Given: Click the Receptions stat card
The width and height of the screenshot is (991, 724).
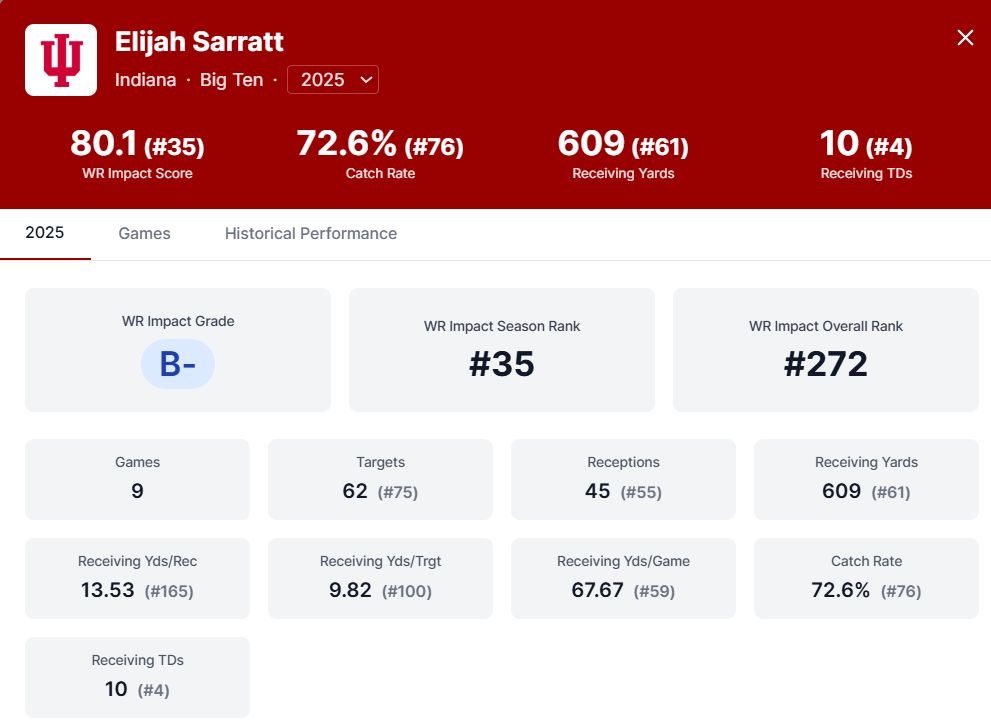Looking at the screenshot, I should pyautogui.click(x=623, y=479).
